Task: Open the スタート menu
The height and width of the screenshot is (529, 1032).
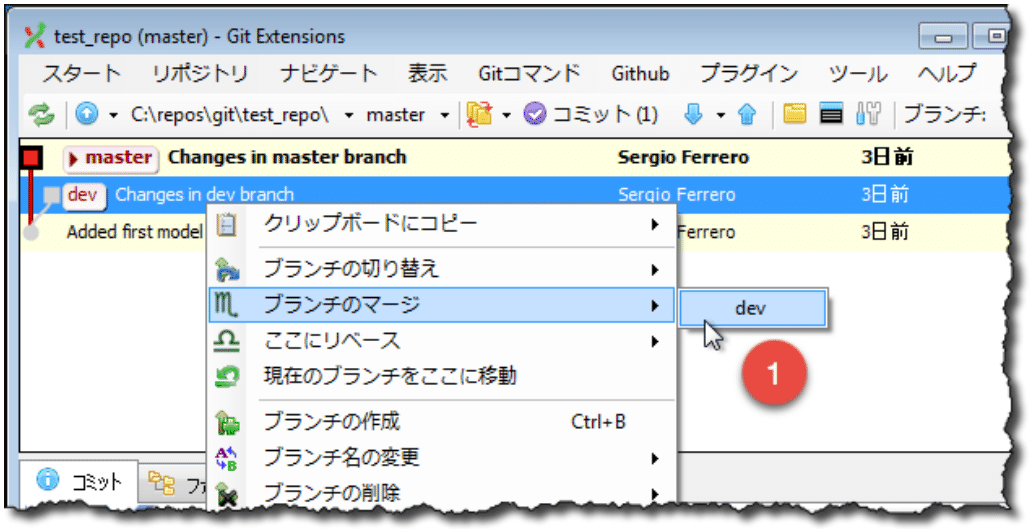Action: (x=82, y=74)
